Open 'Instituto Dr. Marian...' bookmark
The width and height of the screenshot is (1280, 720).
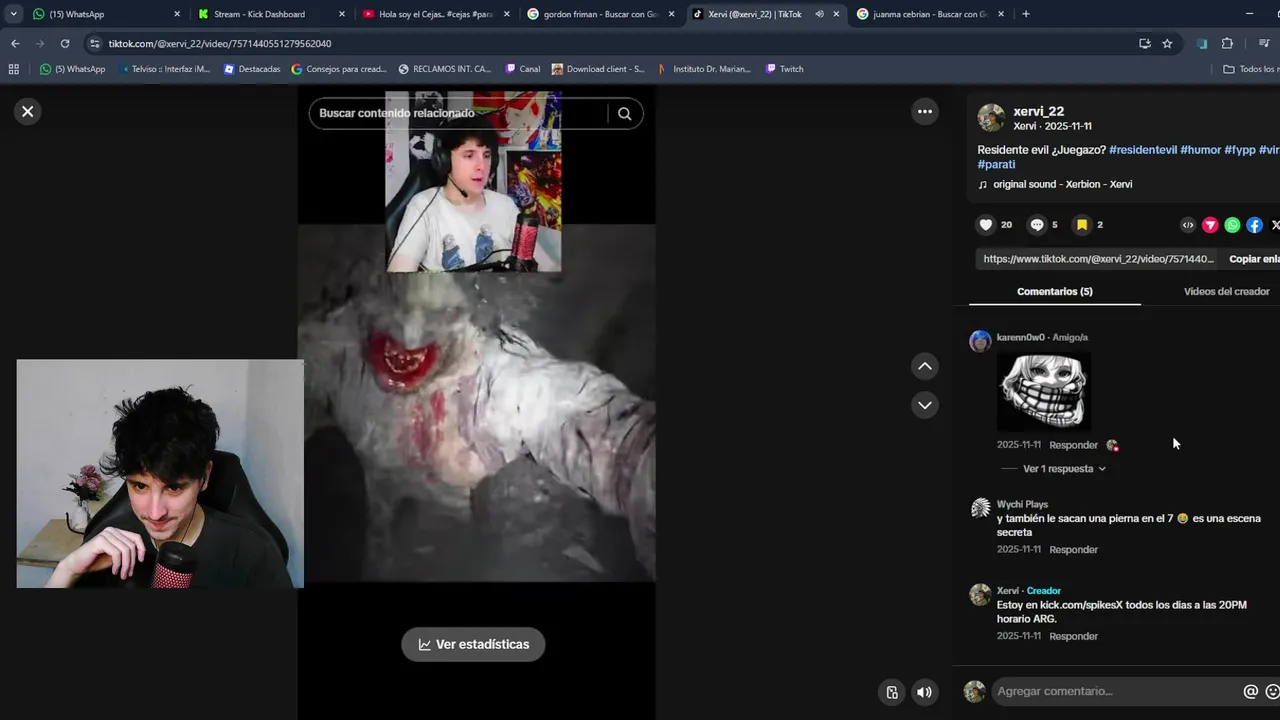[x=704, y=69]
